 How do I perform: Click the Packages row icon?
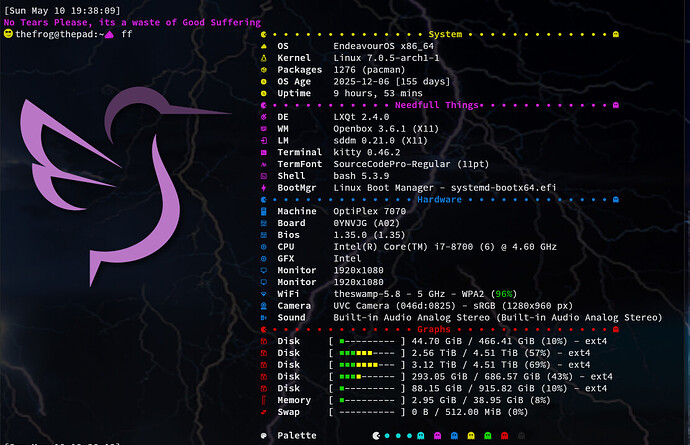(x=264, y=70)
